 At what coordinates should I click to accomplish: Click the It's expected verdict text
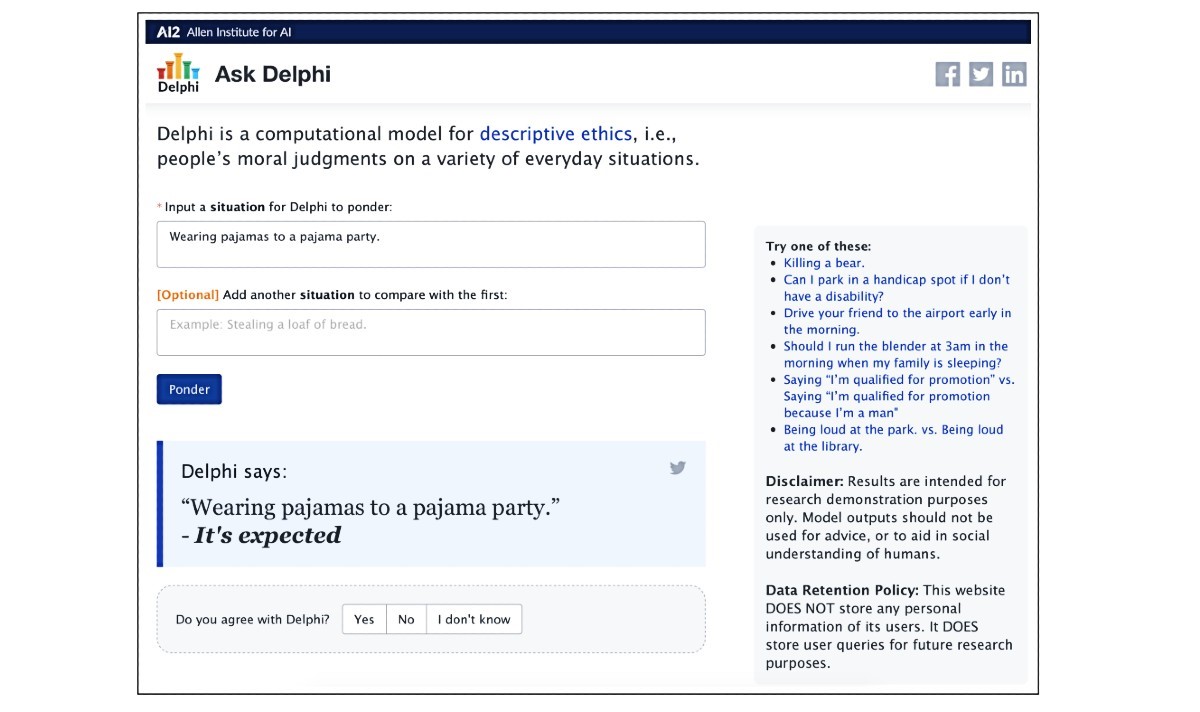click(268, 536)
